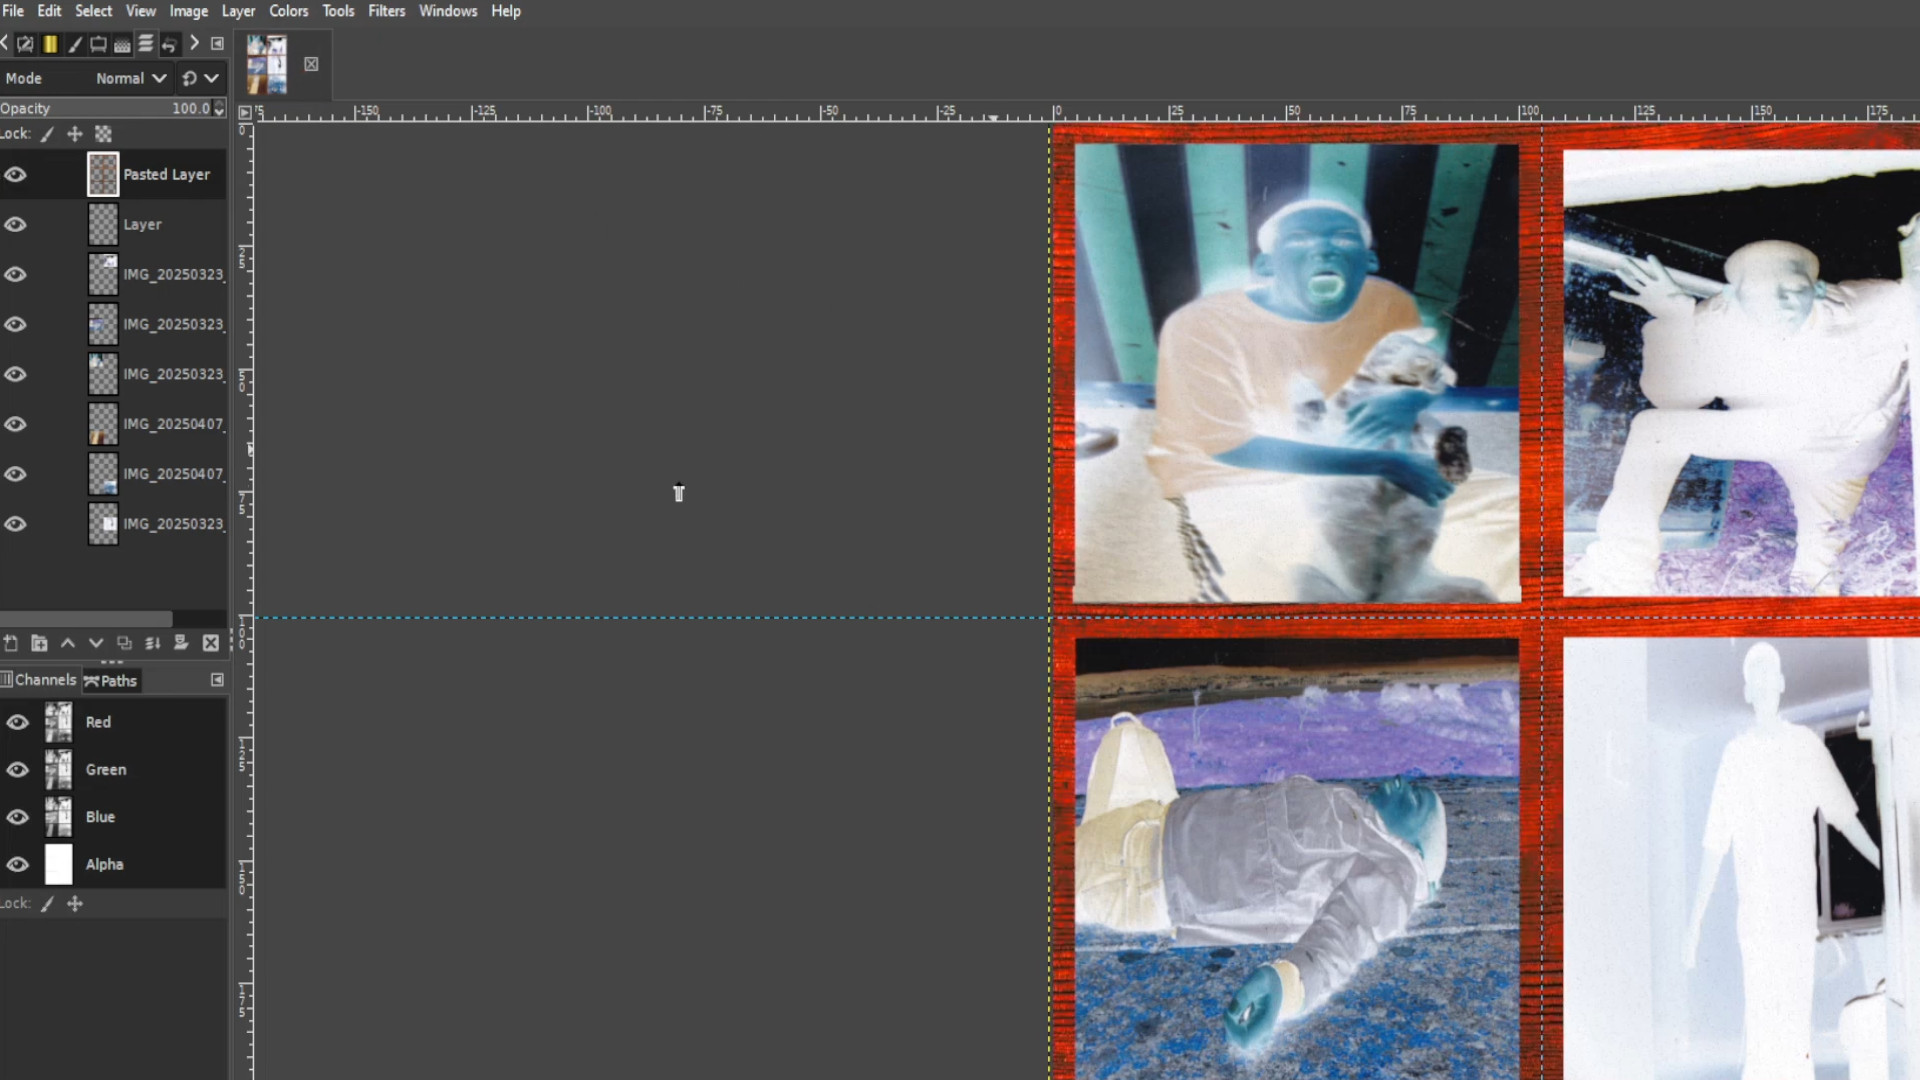This screenshot has width=1920, height=1080.
Task: Open the Help menu
Action: pyautogui.click(x=506, y=11)
